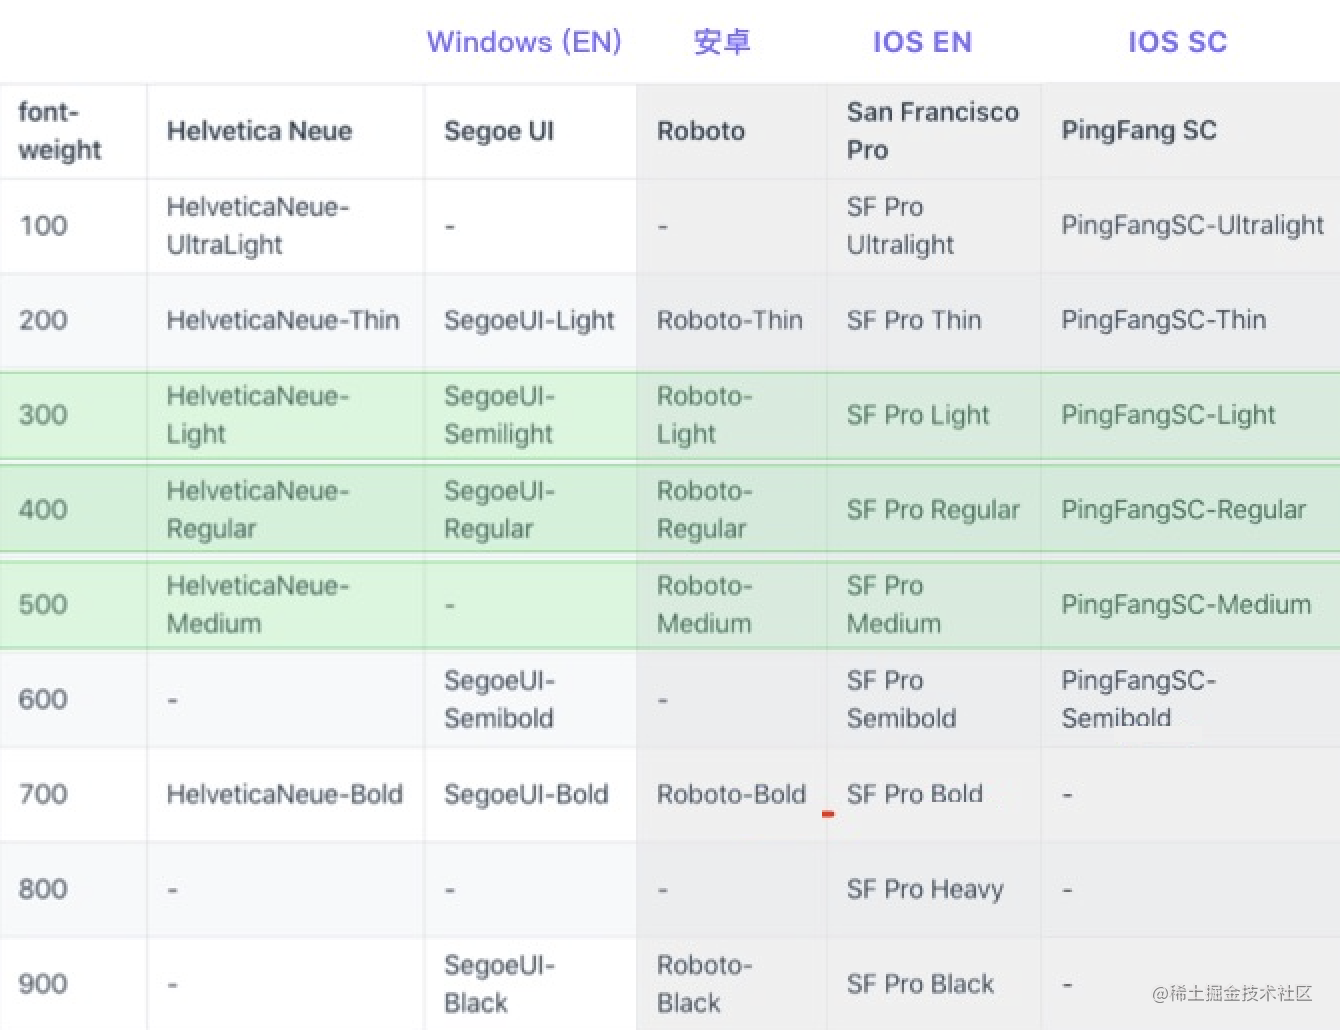The height and width of the screenshot is (1030, 1340).
Task: Click the IOS SC column label
Action: point(1177,42)
